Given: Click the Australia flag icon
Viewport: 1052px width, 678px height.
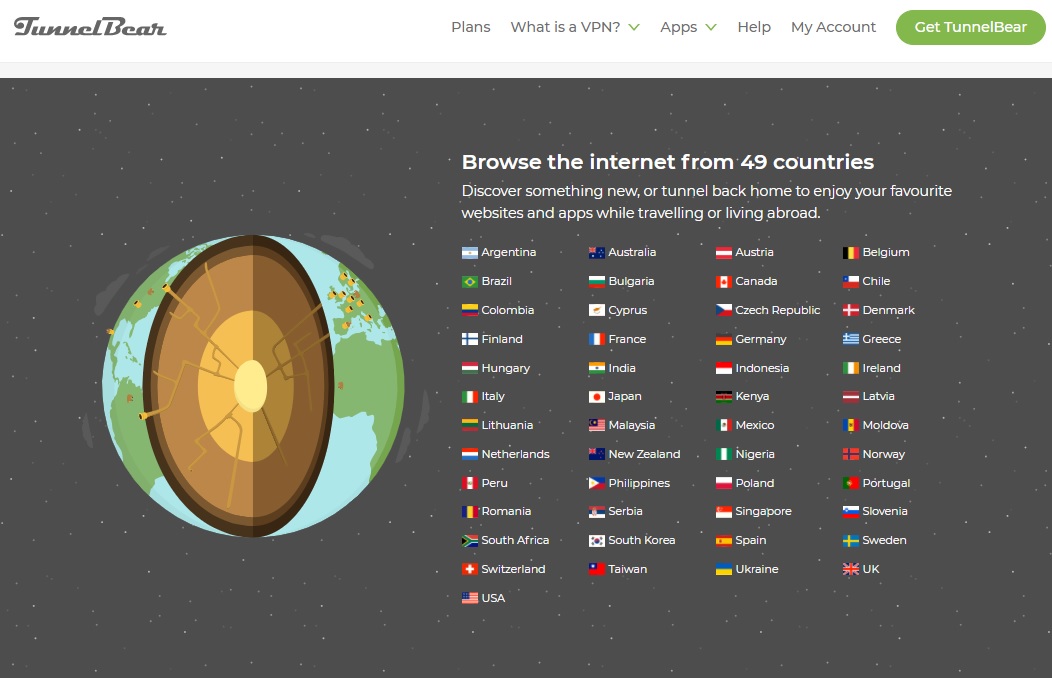Looking at the screenshot, I should (x=596, y=253).
